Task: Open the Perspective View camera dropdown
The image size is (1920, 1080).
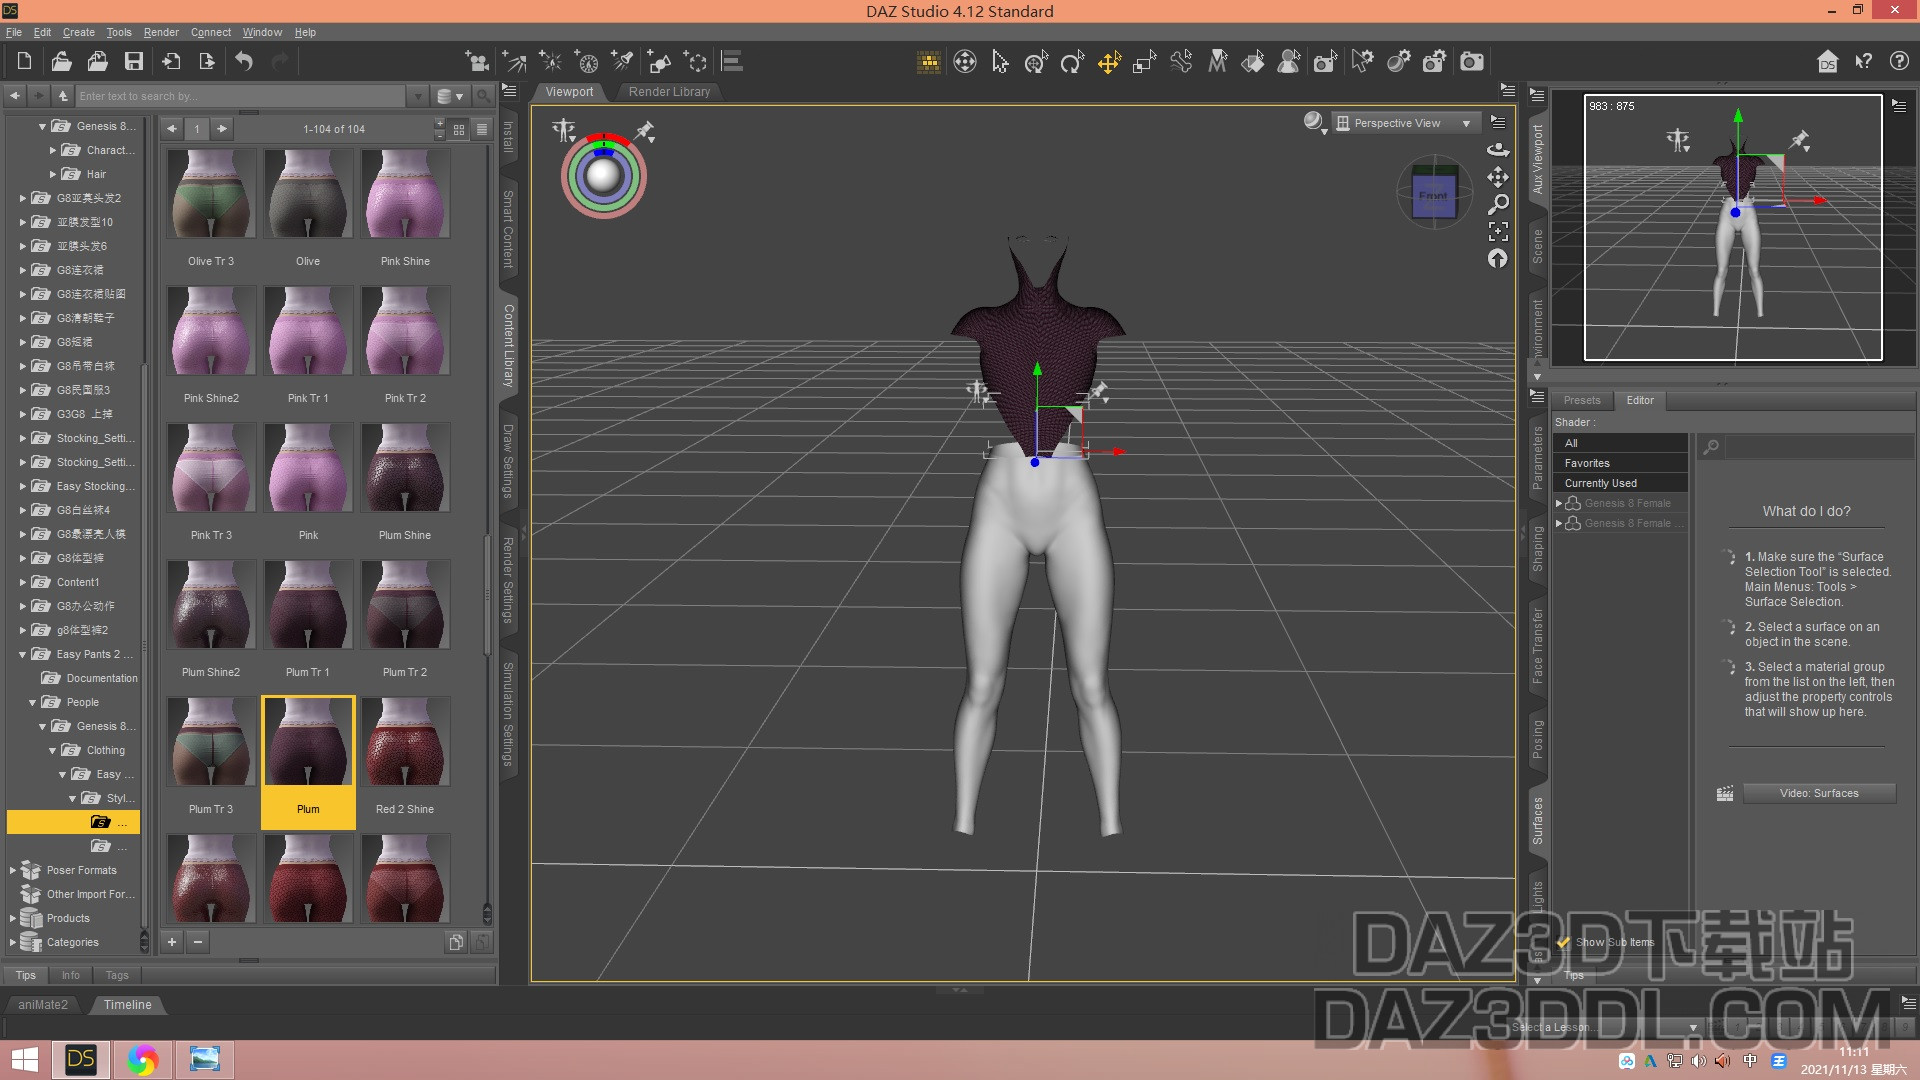Action: (1405, 123)
